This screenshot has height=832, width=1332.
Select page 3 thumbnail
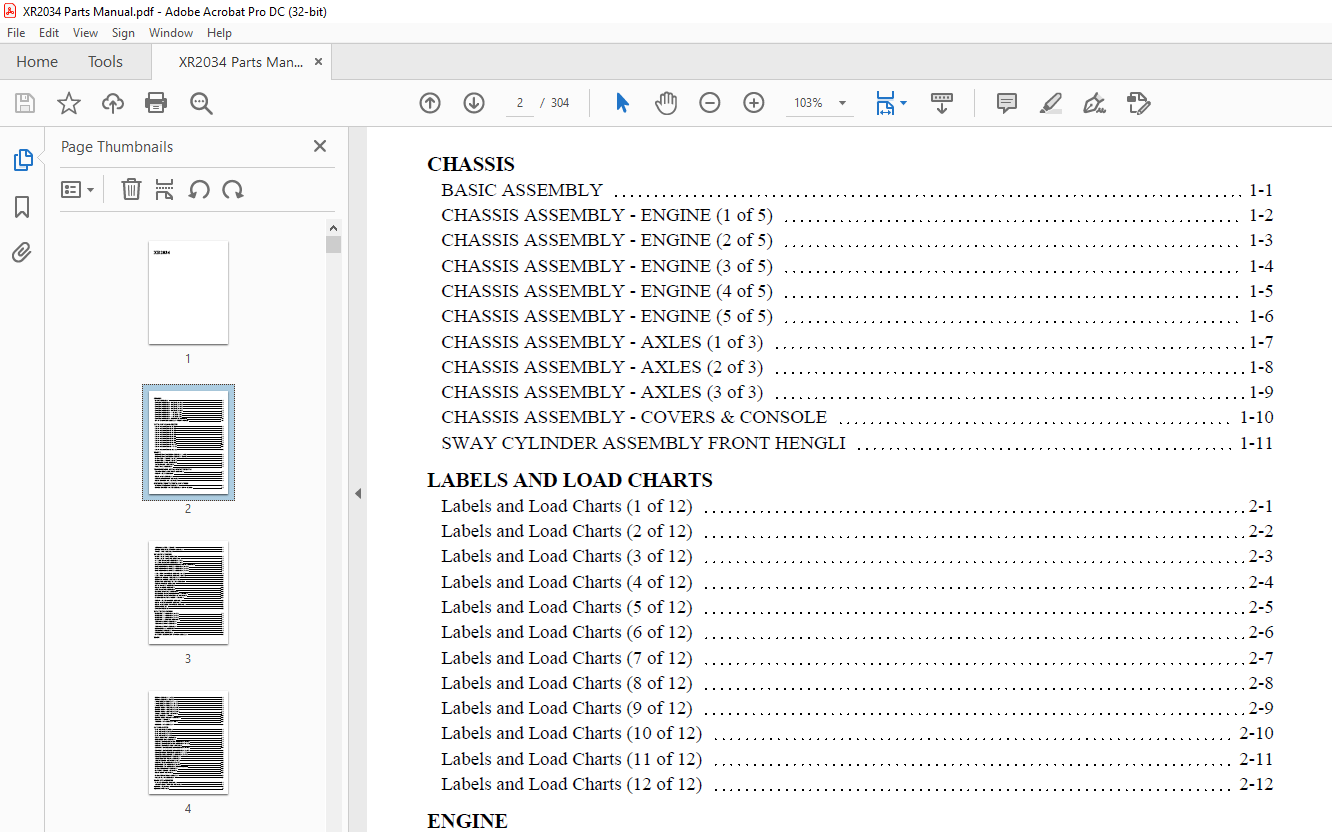[188, 592]
